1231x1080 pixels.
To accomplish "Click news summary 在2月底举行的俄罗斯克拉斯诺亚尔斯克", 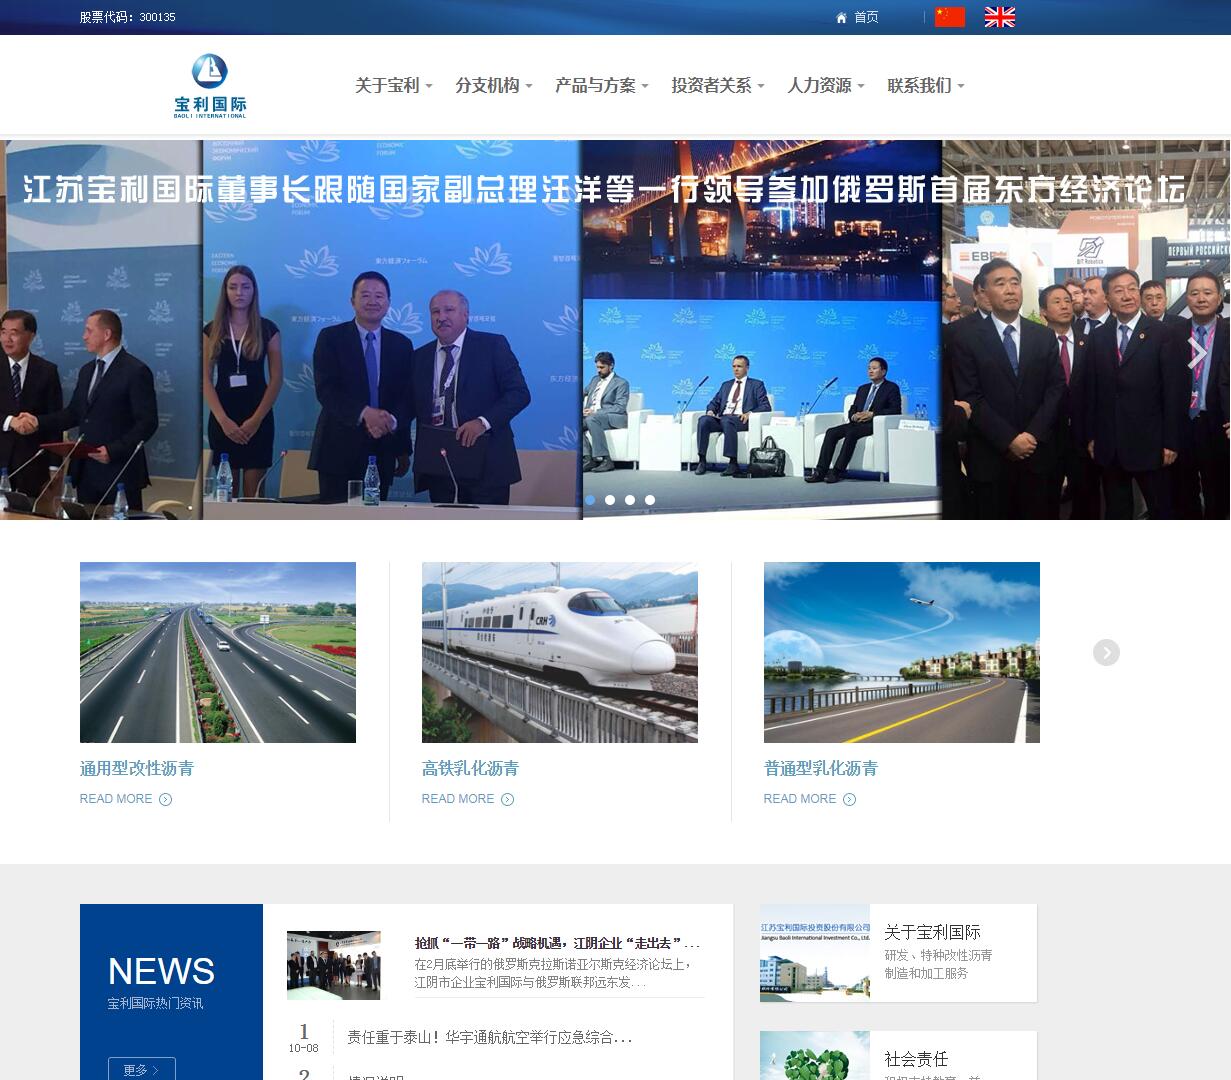I will coord(553,974).
